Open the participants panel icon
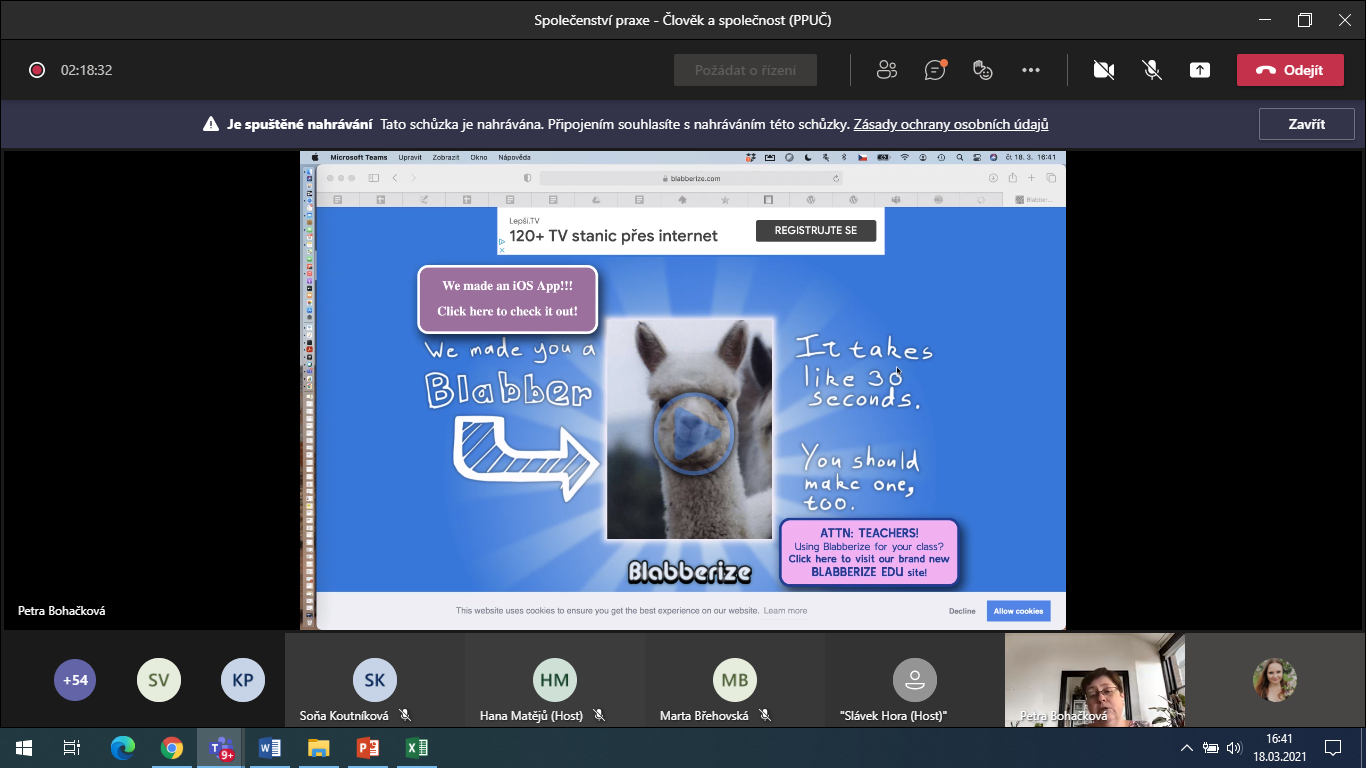The width and height of the screenshot is (1366, 768). coord(886,70)
